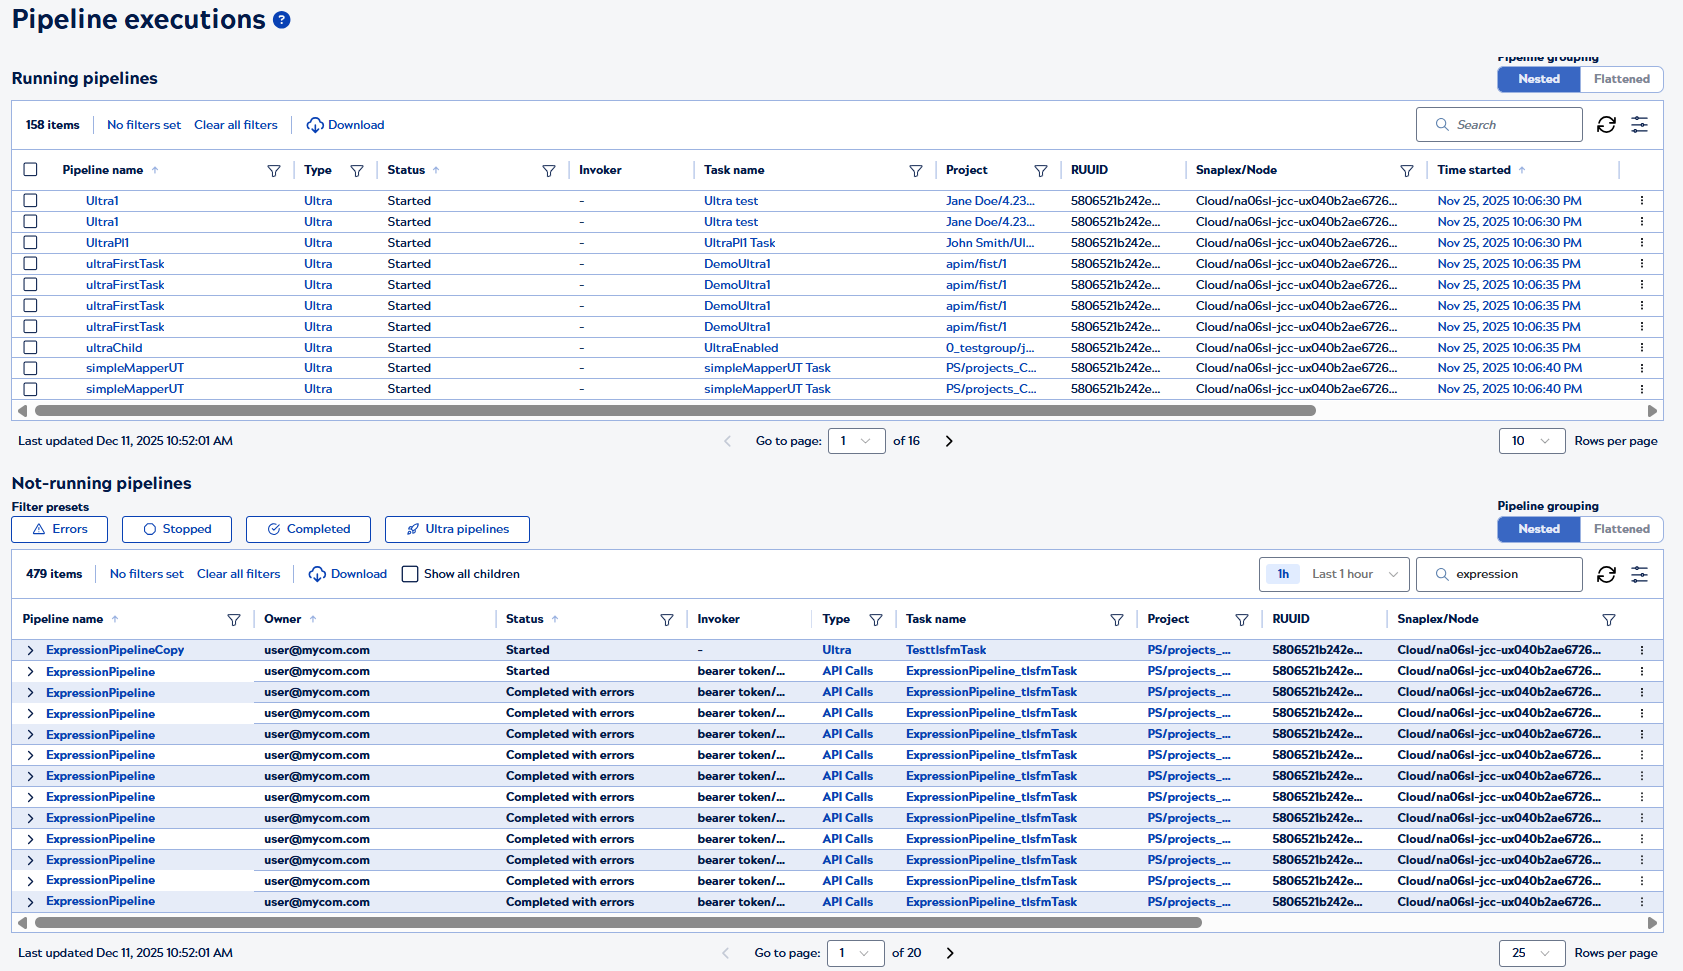The width and height of the screenshot is (1683, 971).
Task: Open the Rows per page dropdown showing 25
Action: [x=1531, y=953]
